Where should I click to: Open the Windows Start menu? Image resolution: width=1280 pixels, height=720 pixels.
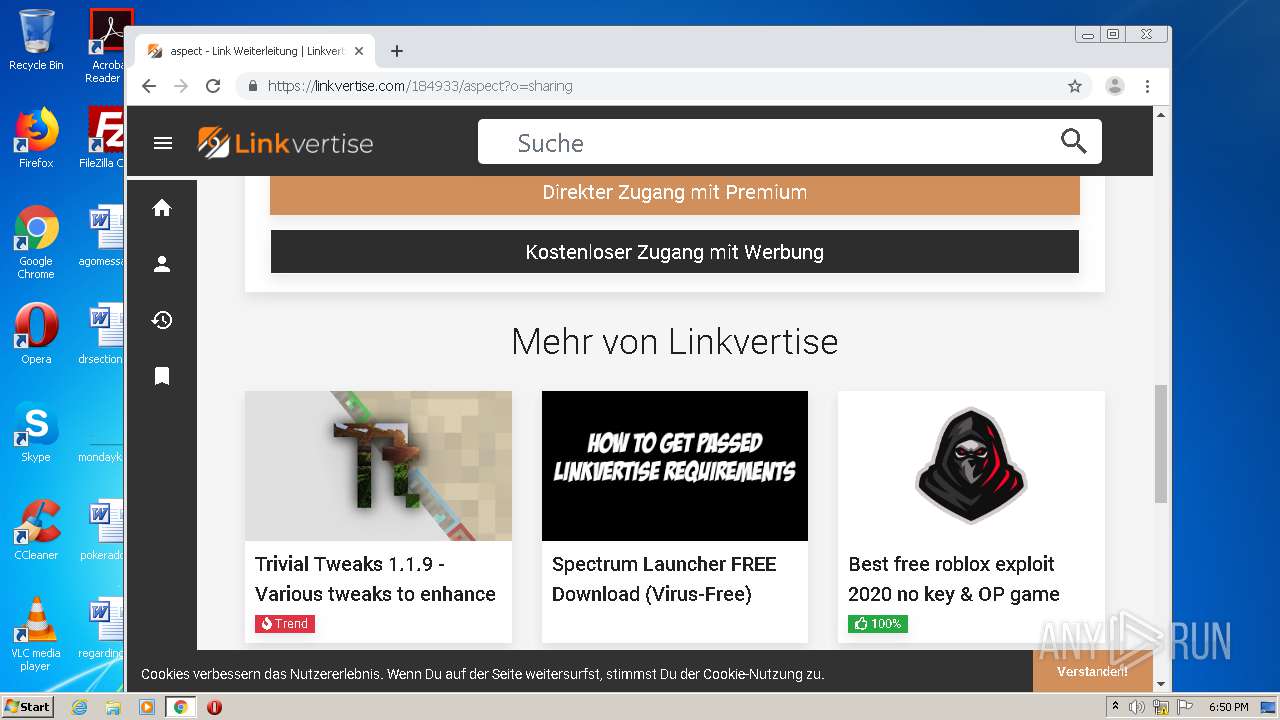[28, 707]
